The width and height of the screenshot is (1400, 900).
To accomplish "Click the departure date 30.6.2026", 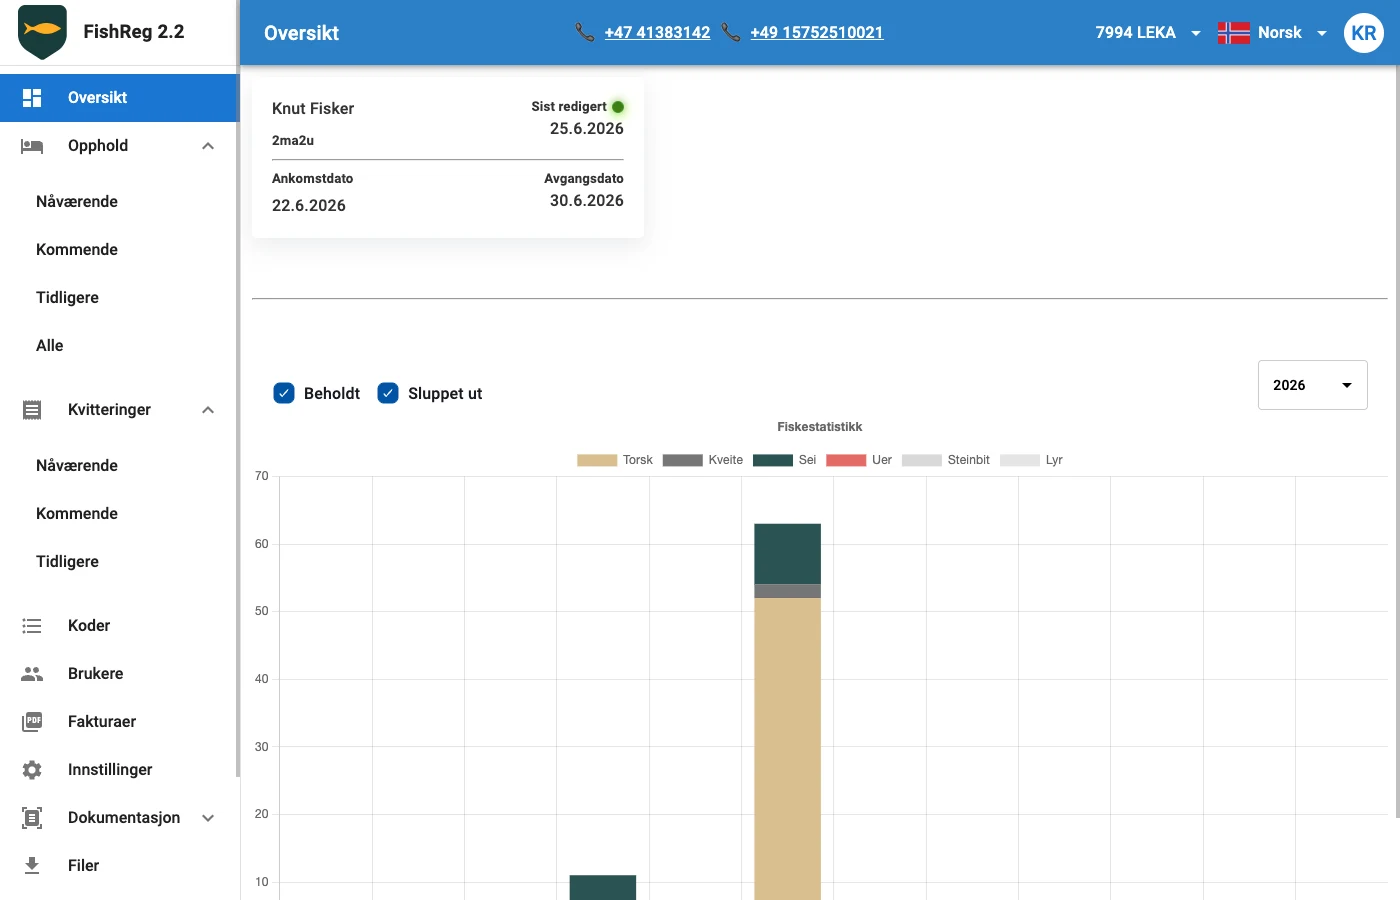I will (587, 201).
